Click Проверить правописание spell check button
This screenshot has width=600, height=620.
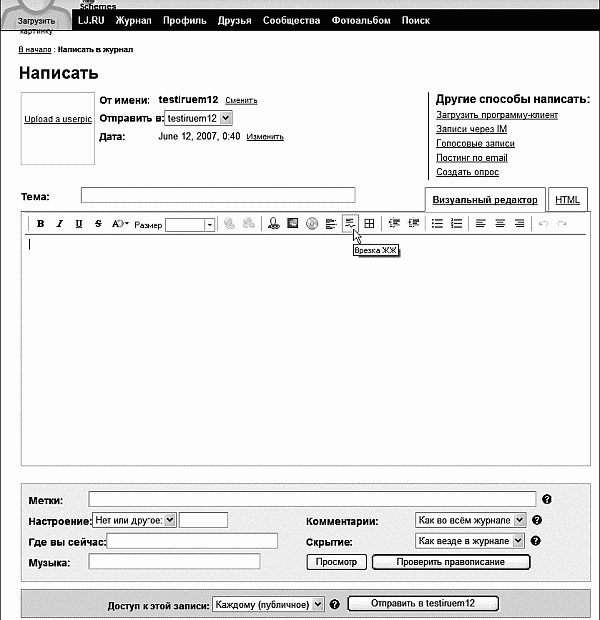[x=451, y=562]
